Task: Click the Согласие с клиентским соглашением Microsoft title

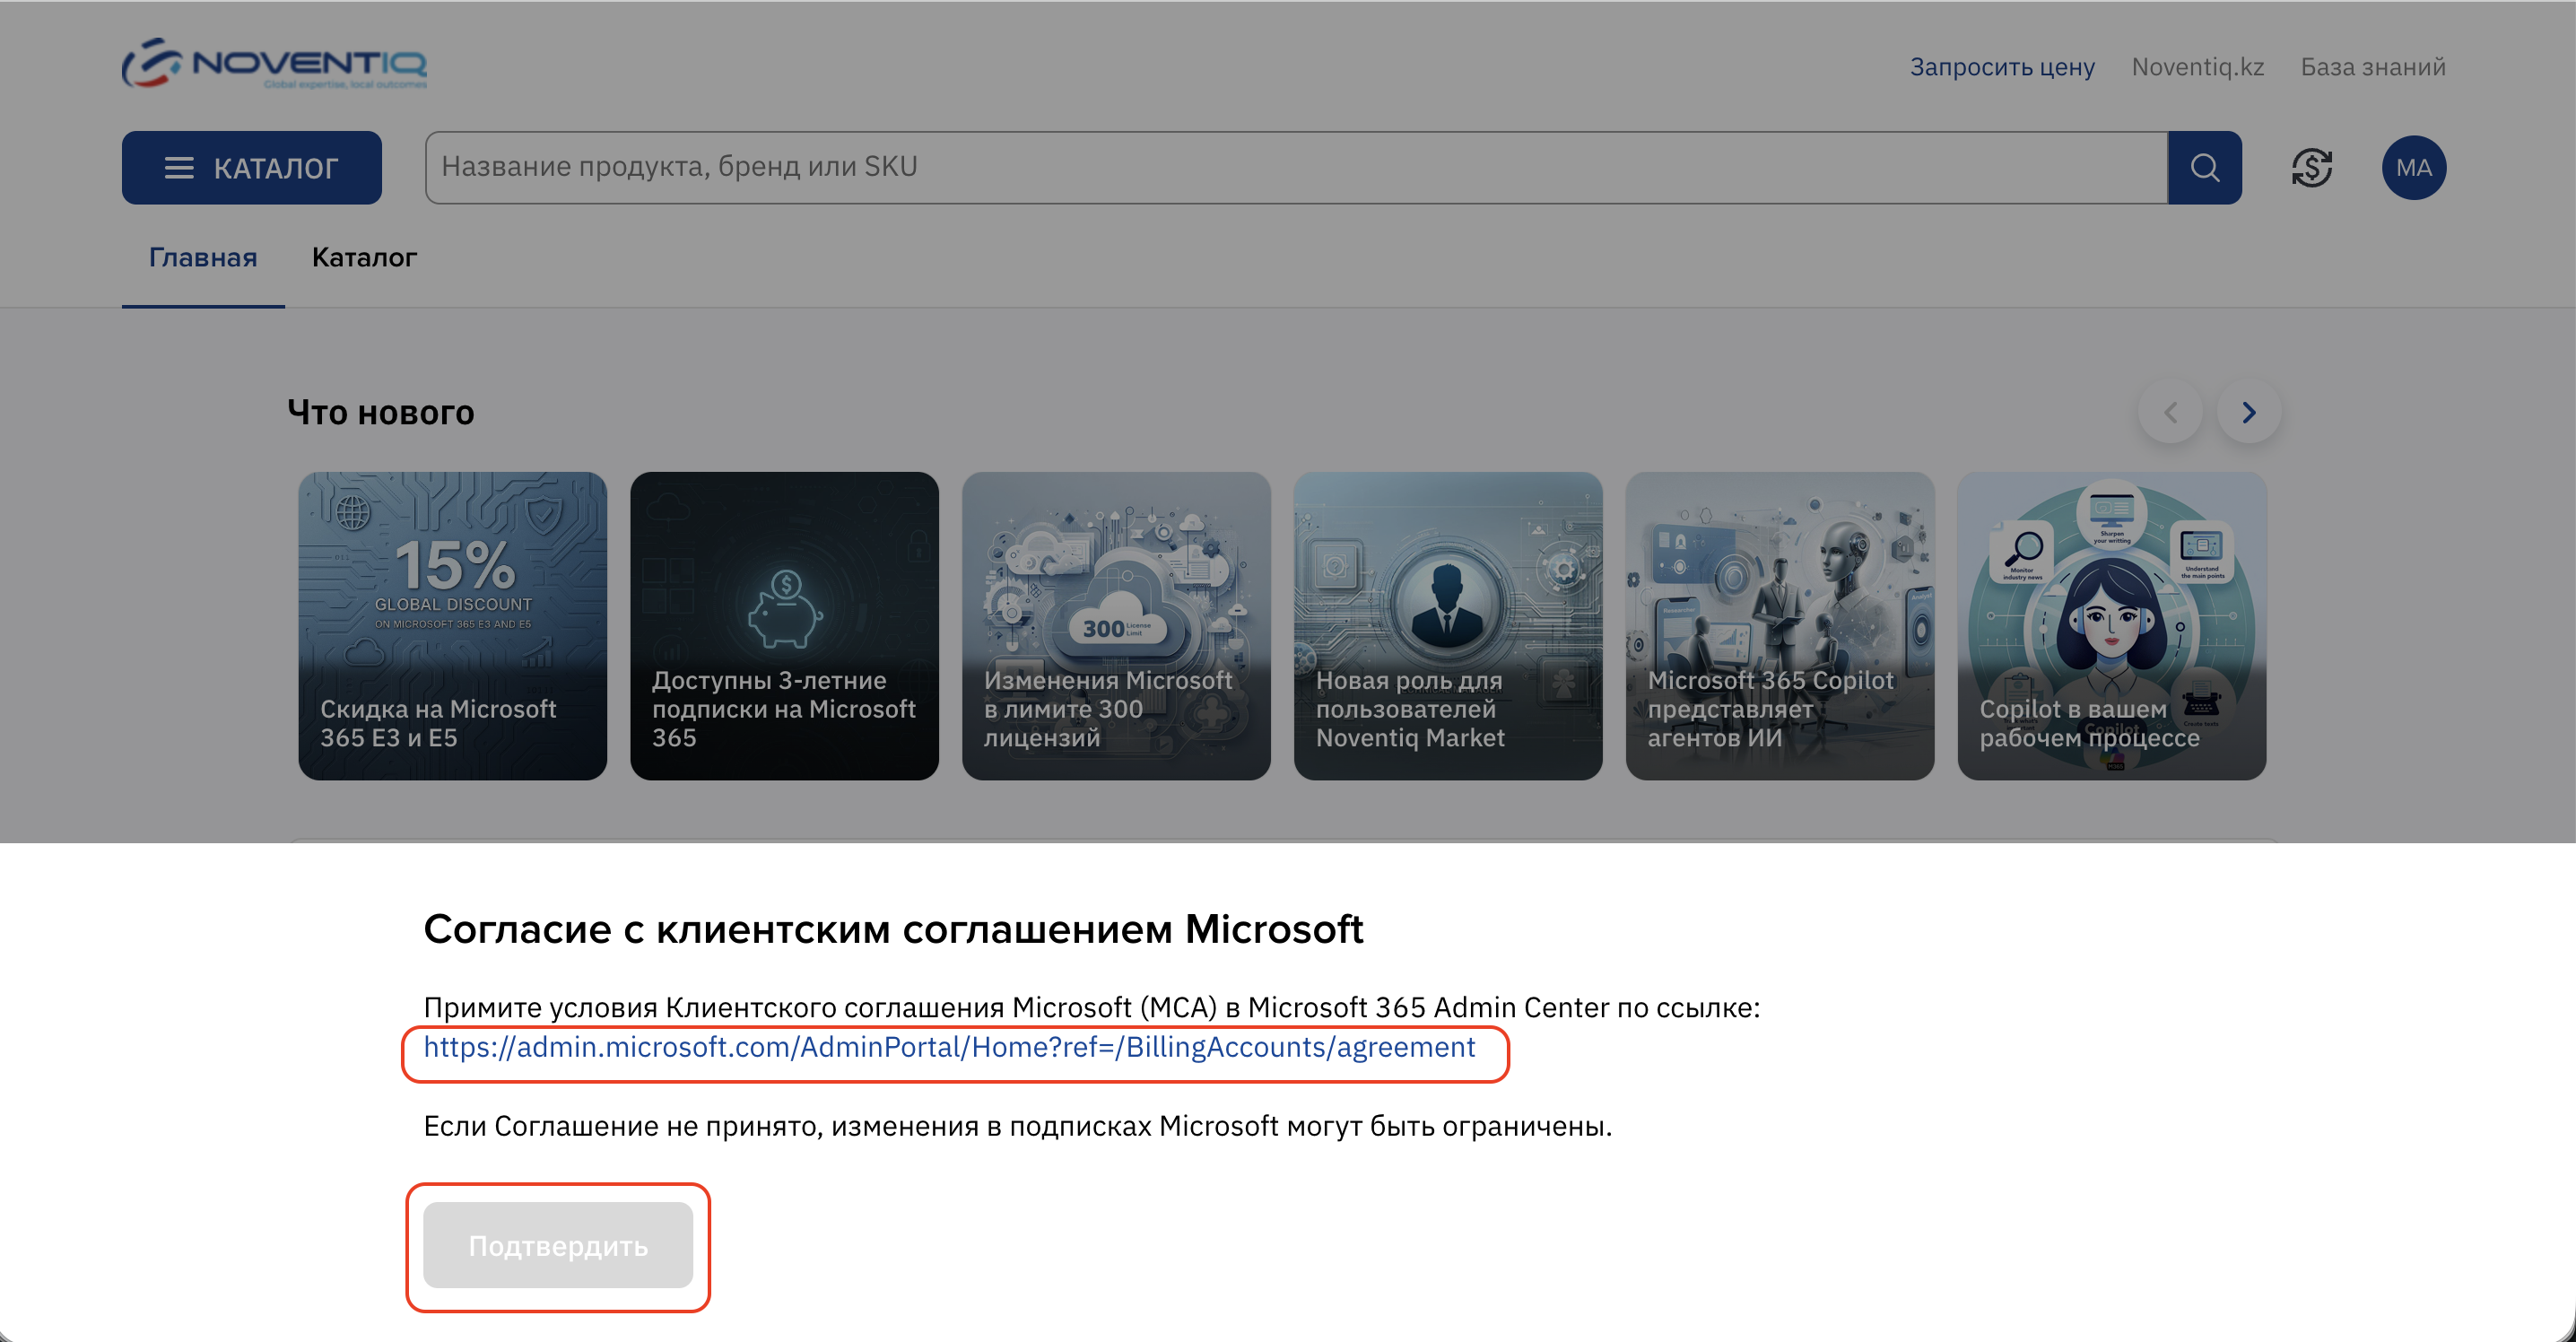Action: pyautogui.click(x=893, y=929)
